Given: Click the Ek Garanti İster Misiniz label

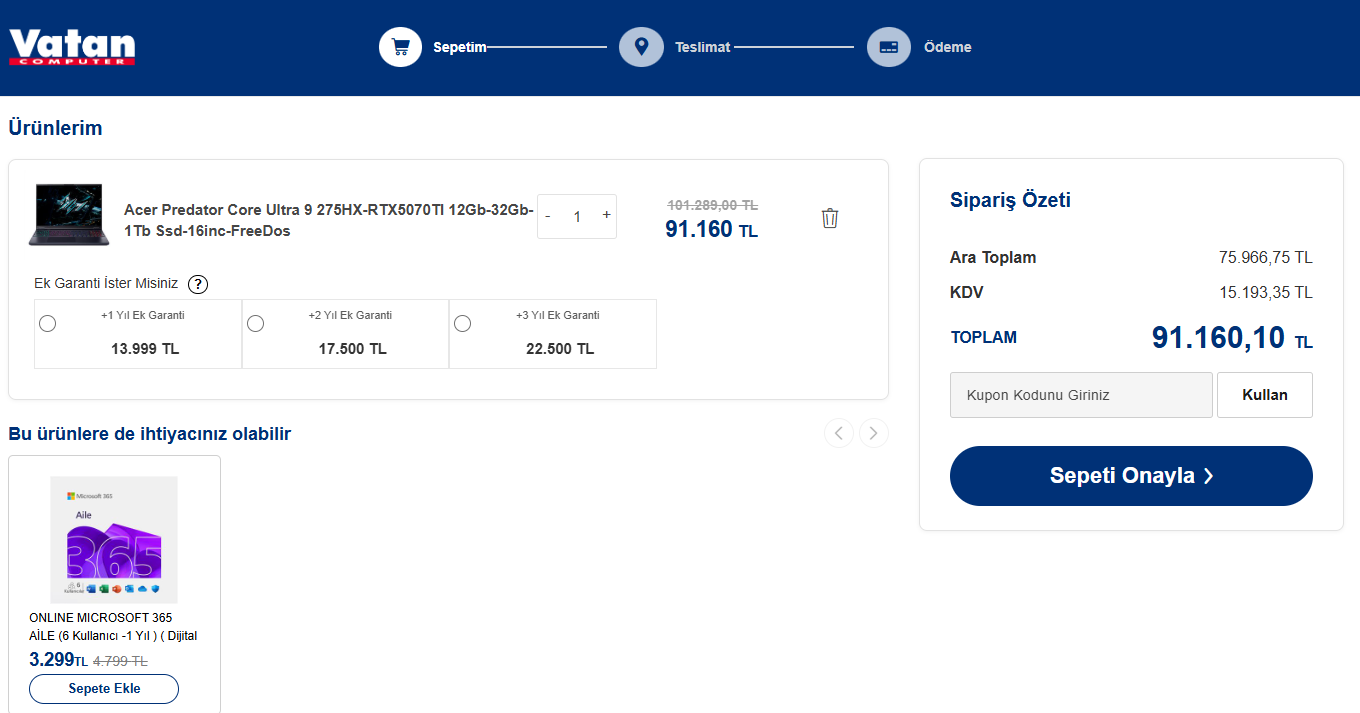Looking at the screenshot, I should (106, 284).
